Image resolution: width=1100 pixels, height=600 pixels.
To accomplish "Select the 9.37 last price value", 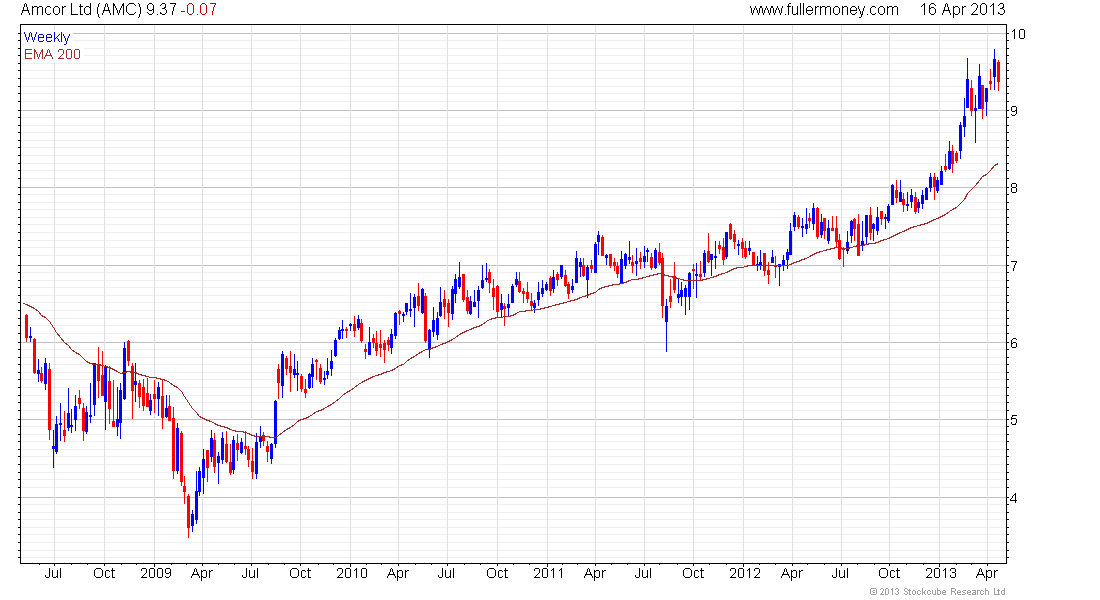I will point(161,10).
